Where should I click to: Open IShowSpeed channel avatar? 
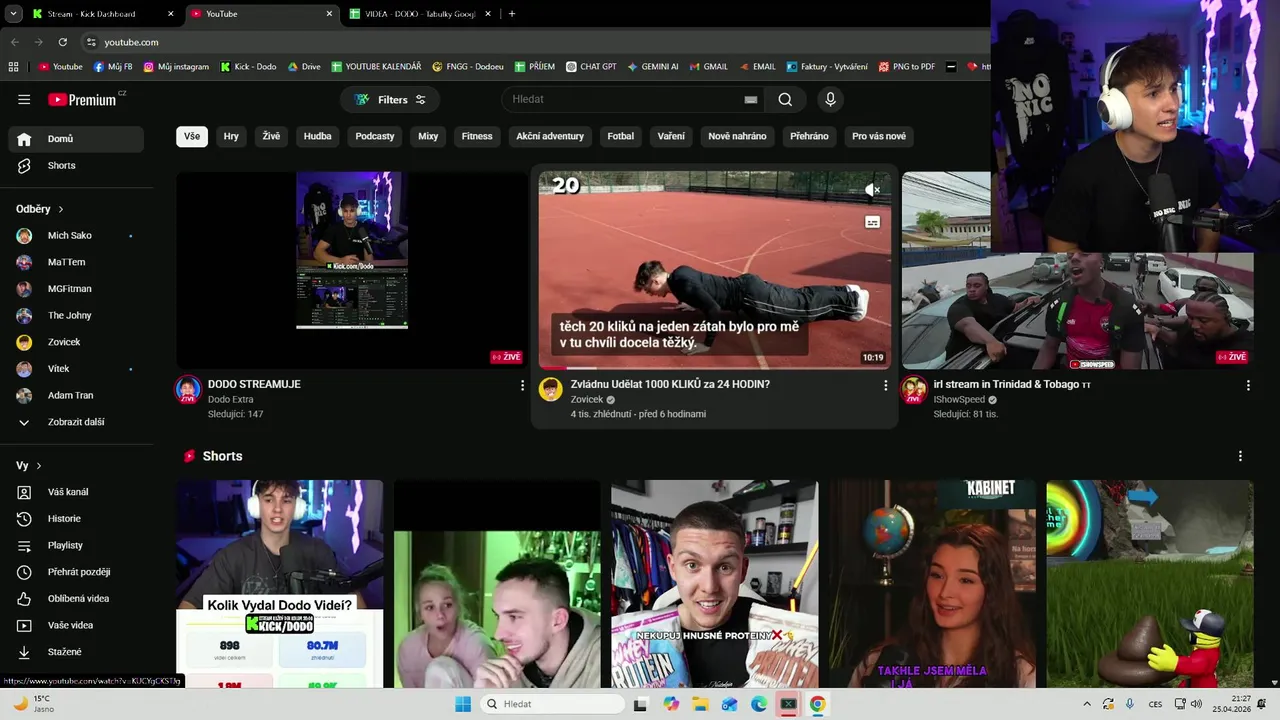pos(914,390)
